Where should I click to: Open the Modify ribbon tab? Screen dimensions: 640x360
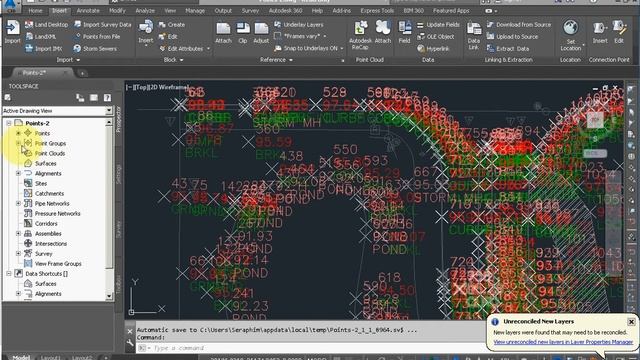coord(117,11)
